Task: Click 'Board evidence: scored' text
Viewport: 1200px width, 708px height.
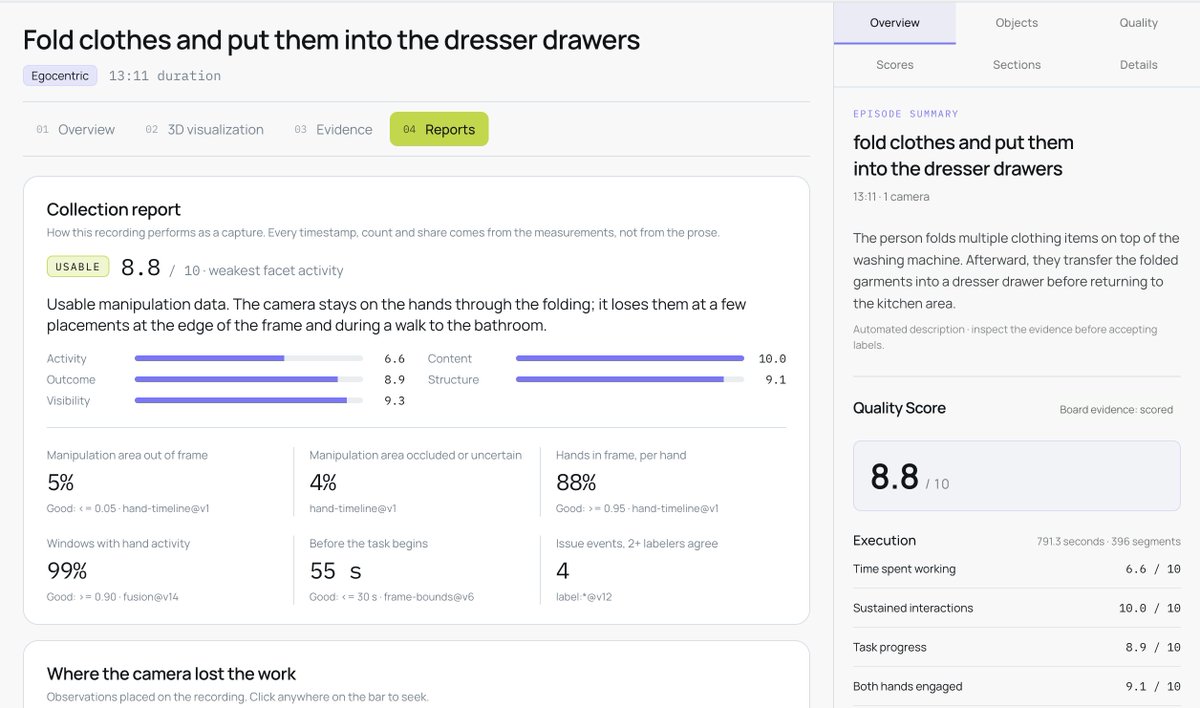Action: [x=1116, y=410]
